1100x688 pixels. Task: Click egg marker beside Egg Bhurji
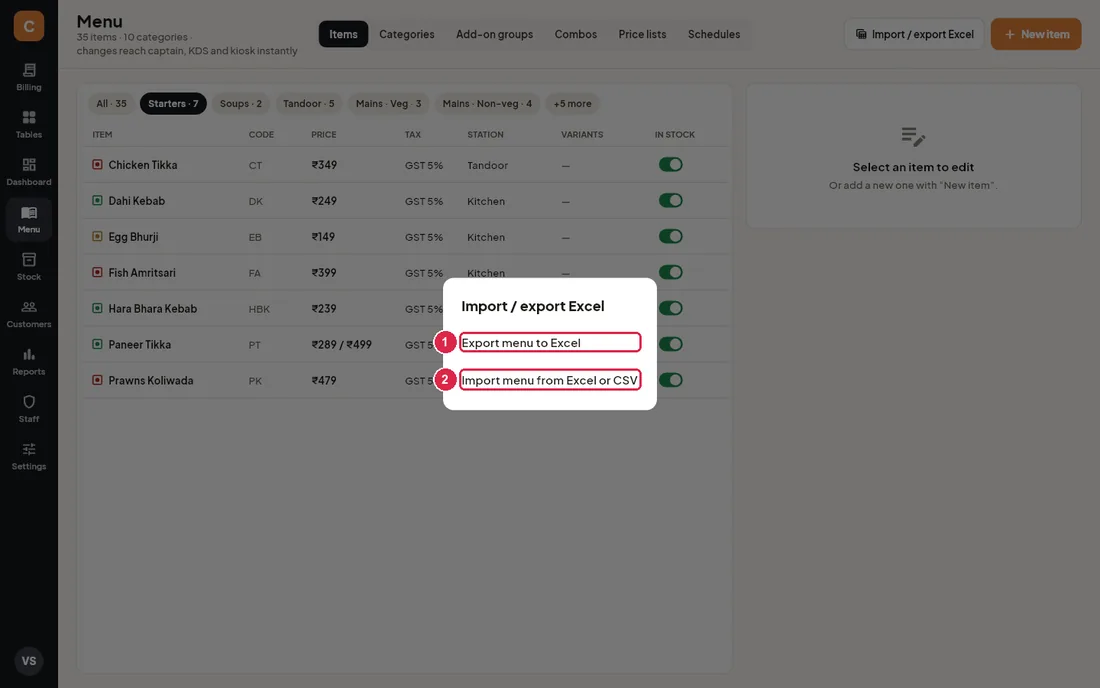click(x=98, y=236)
